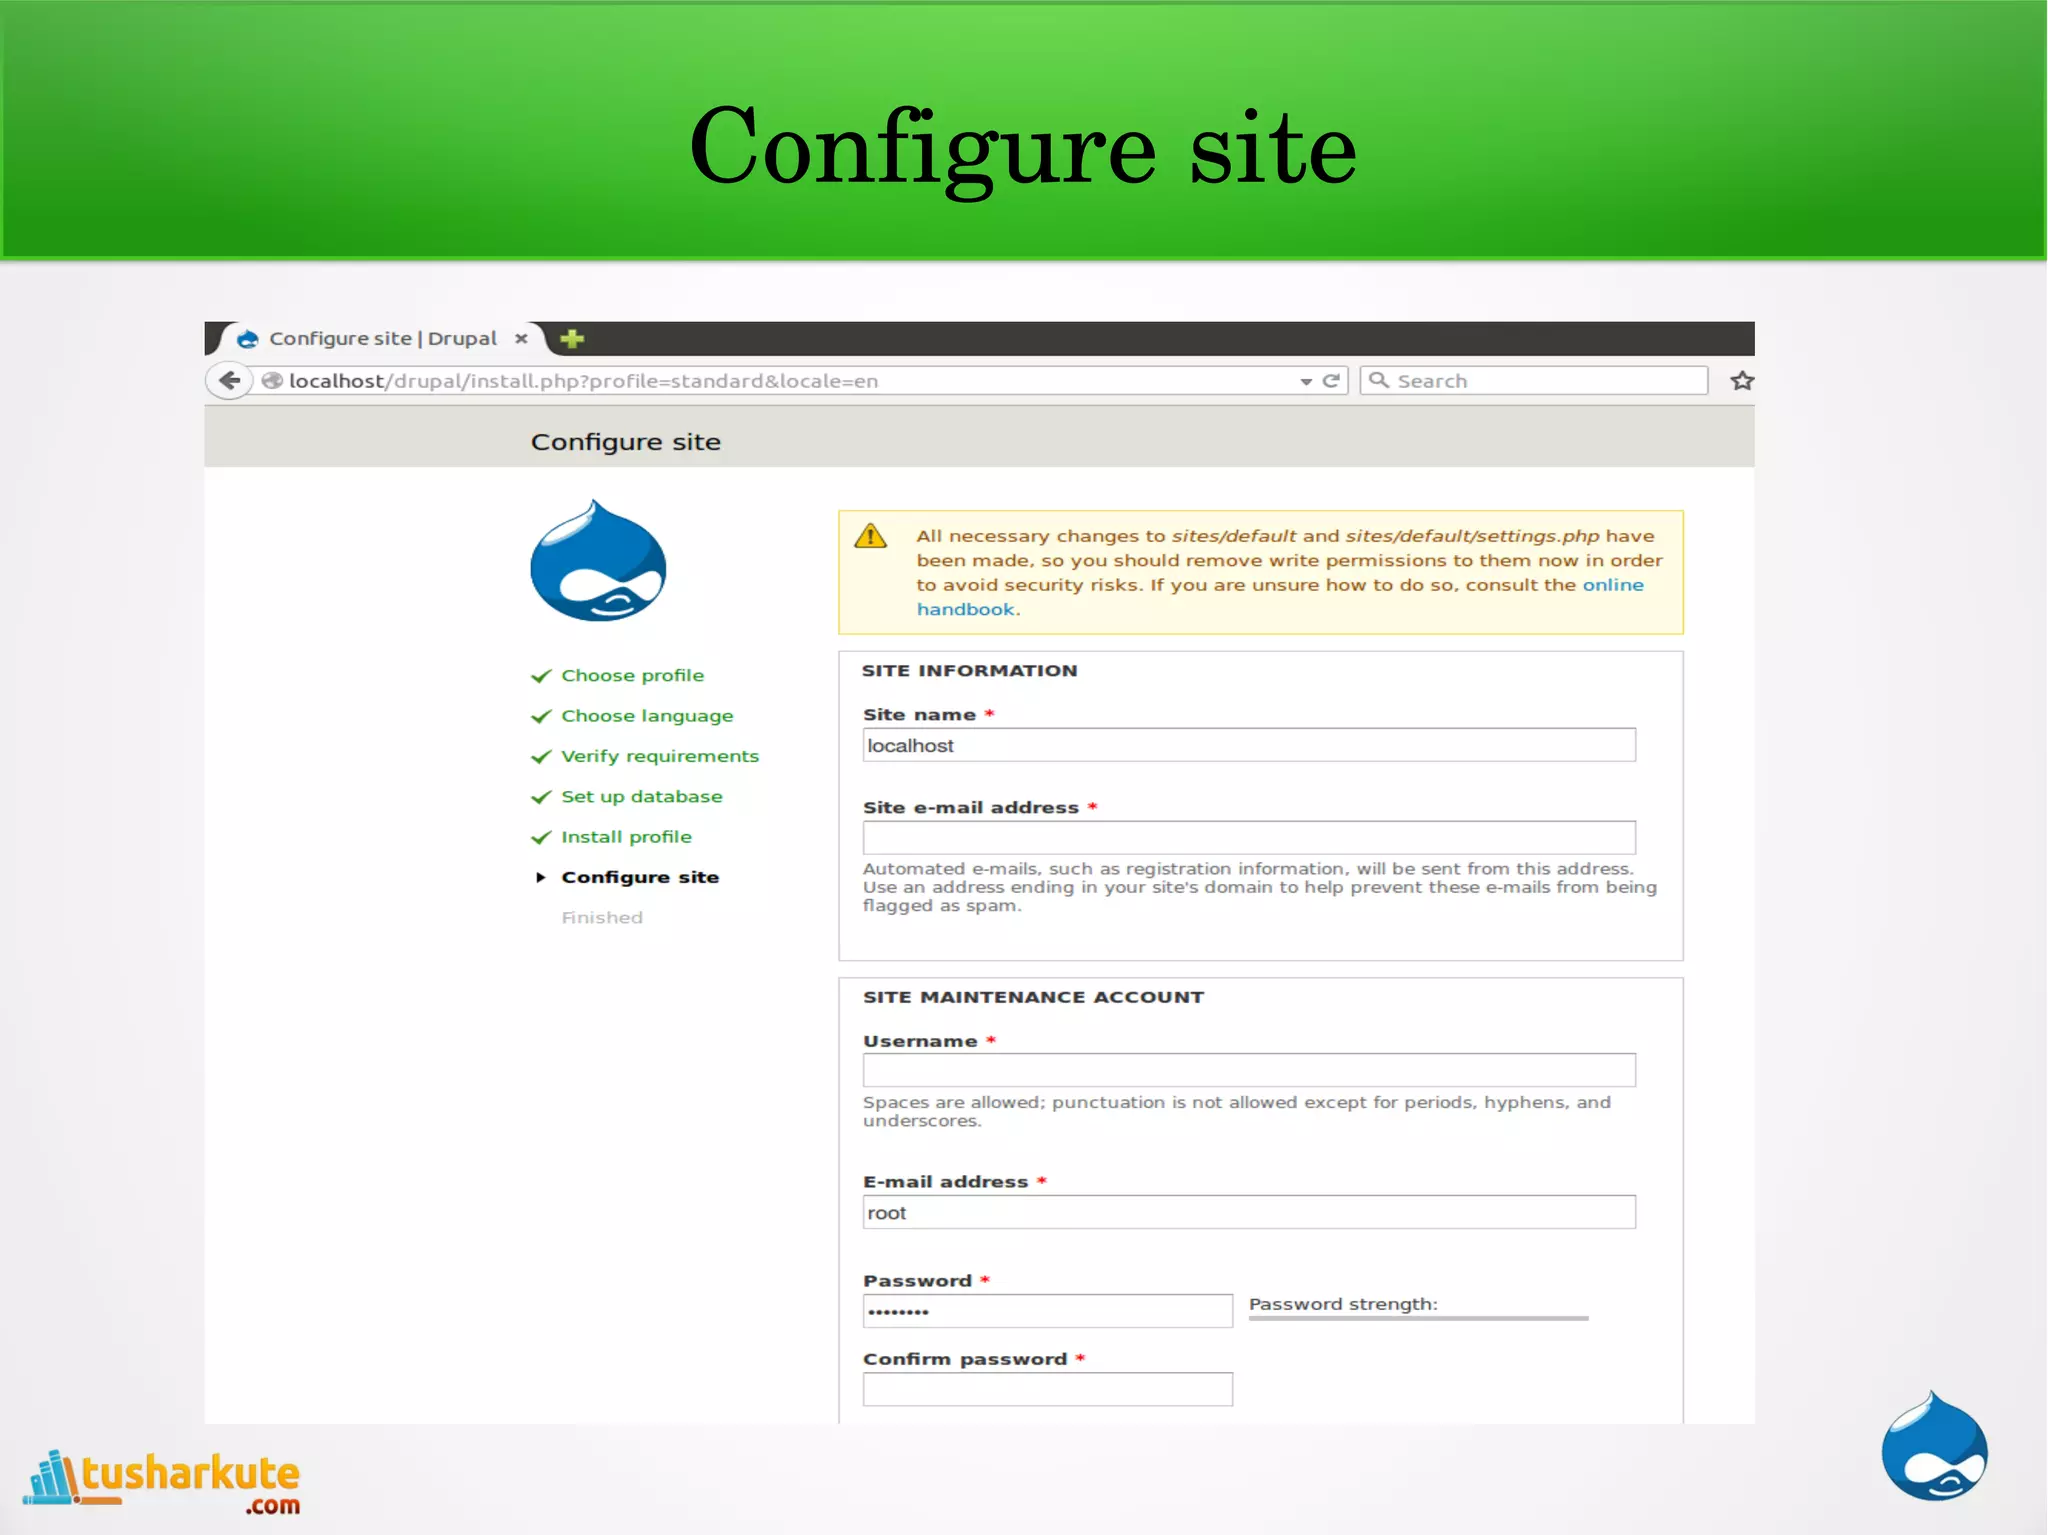Click the arrow marker beside Configure site
Image resolution: width=2048 pixels, height=1535 pixels.
tap(541, 877)
